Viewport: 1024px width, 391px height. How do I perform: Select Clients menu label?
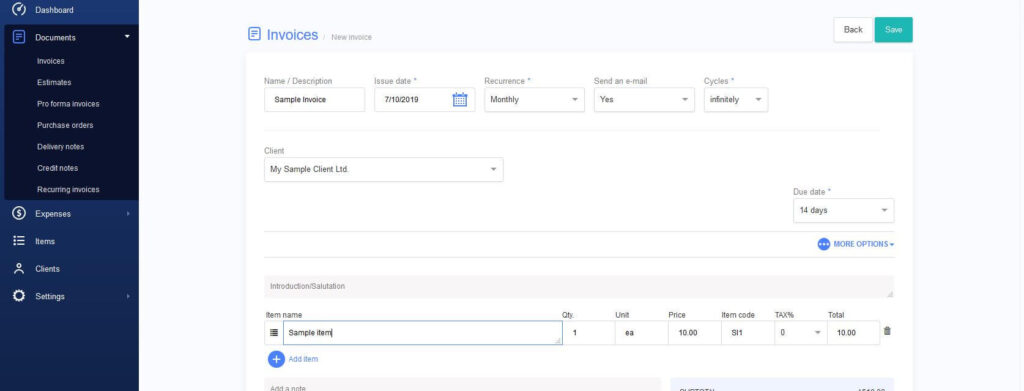click(47, 269)
